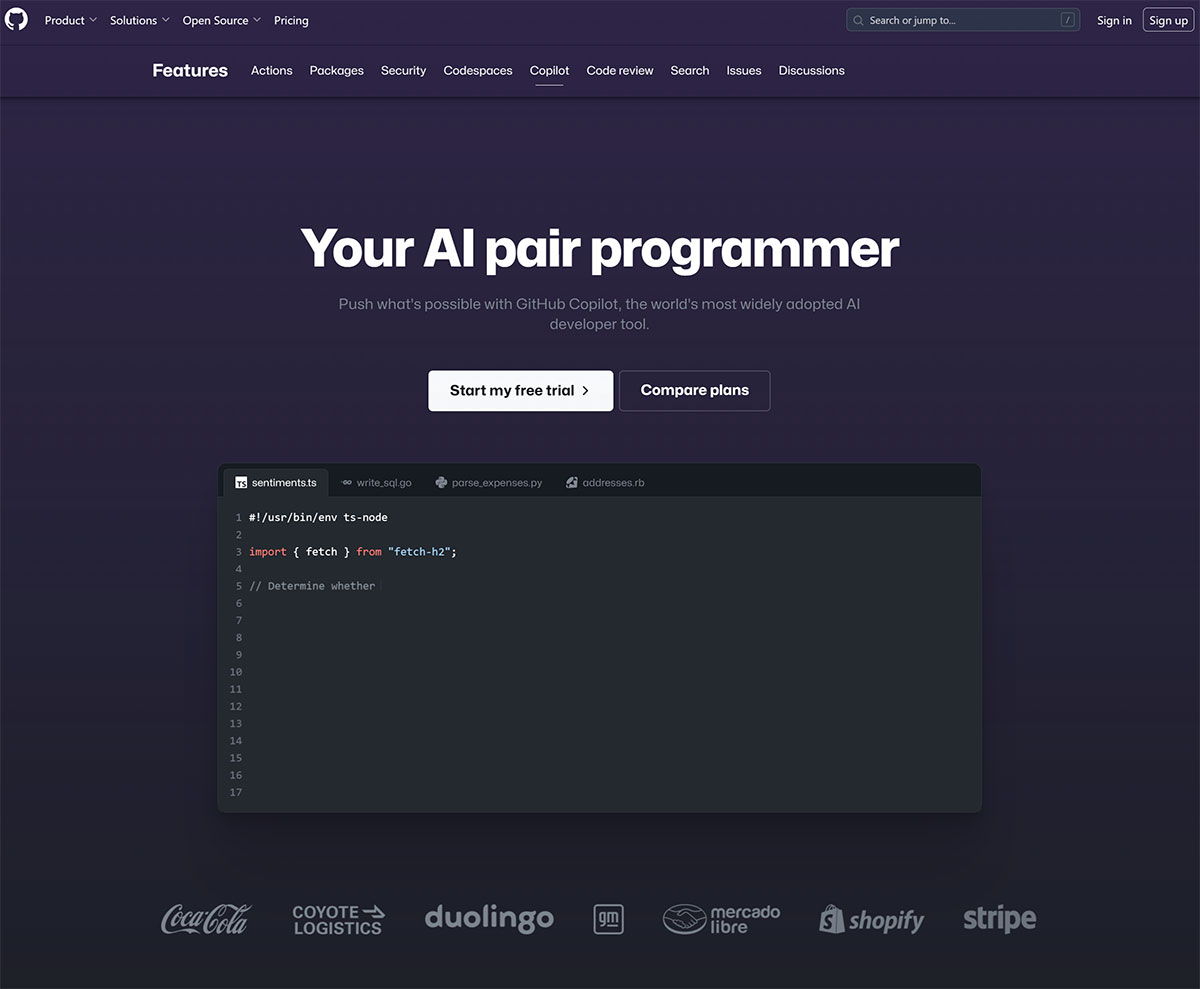Click Start my free trial button
This screenshot has height=989, width=1200.
pos(521,391)
